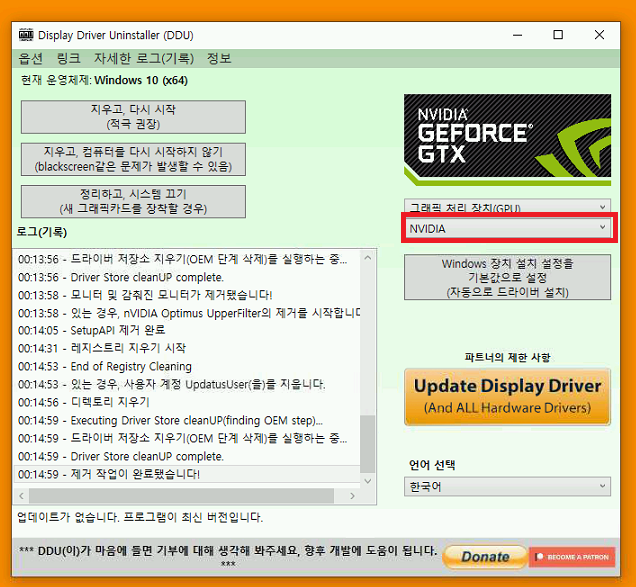This screenshot has height=587, width=636.
Task: Select log row 00:14:59 드라이버 저장소 지우기
Action: pos(187,438)
